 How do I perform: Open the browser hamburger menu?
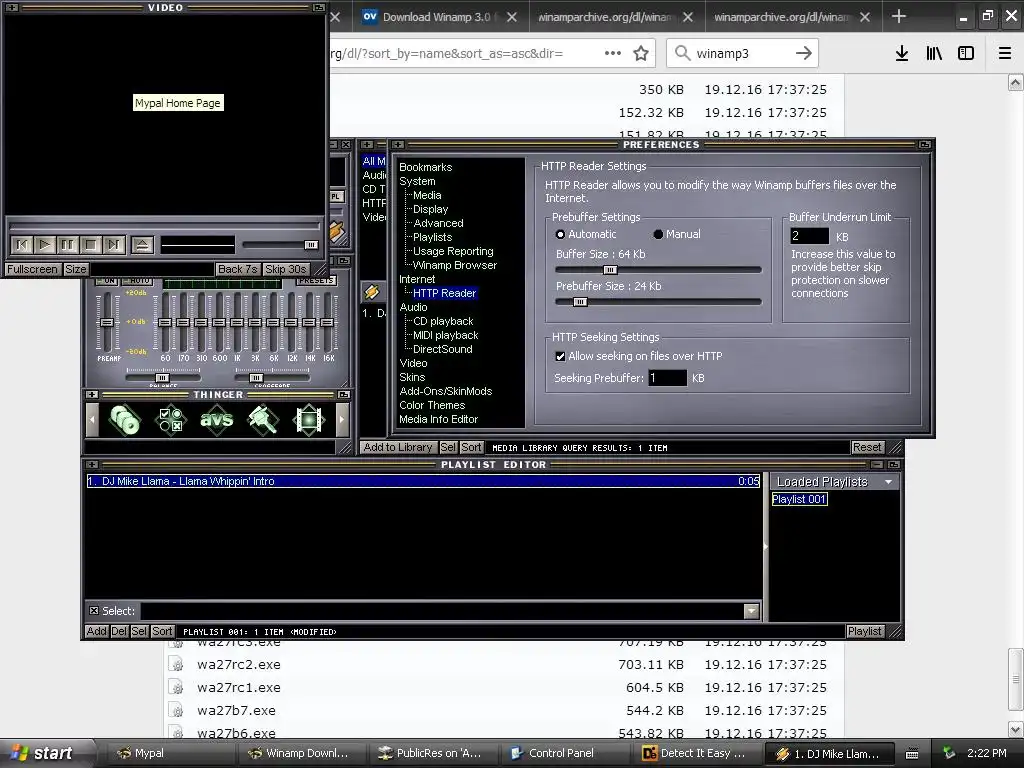point(1005,54)
